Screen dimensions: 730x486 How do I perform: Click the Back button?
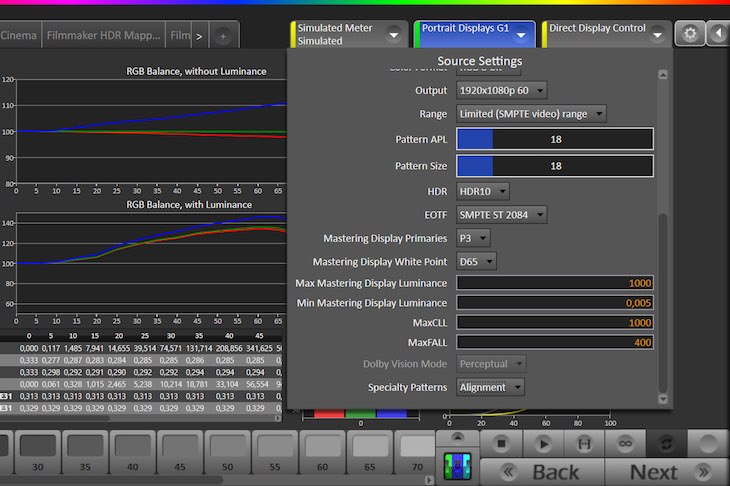click(x=545, y=471)
